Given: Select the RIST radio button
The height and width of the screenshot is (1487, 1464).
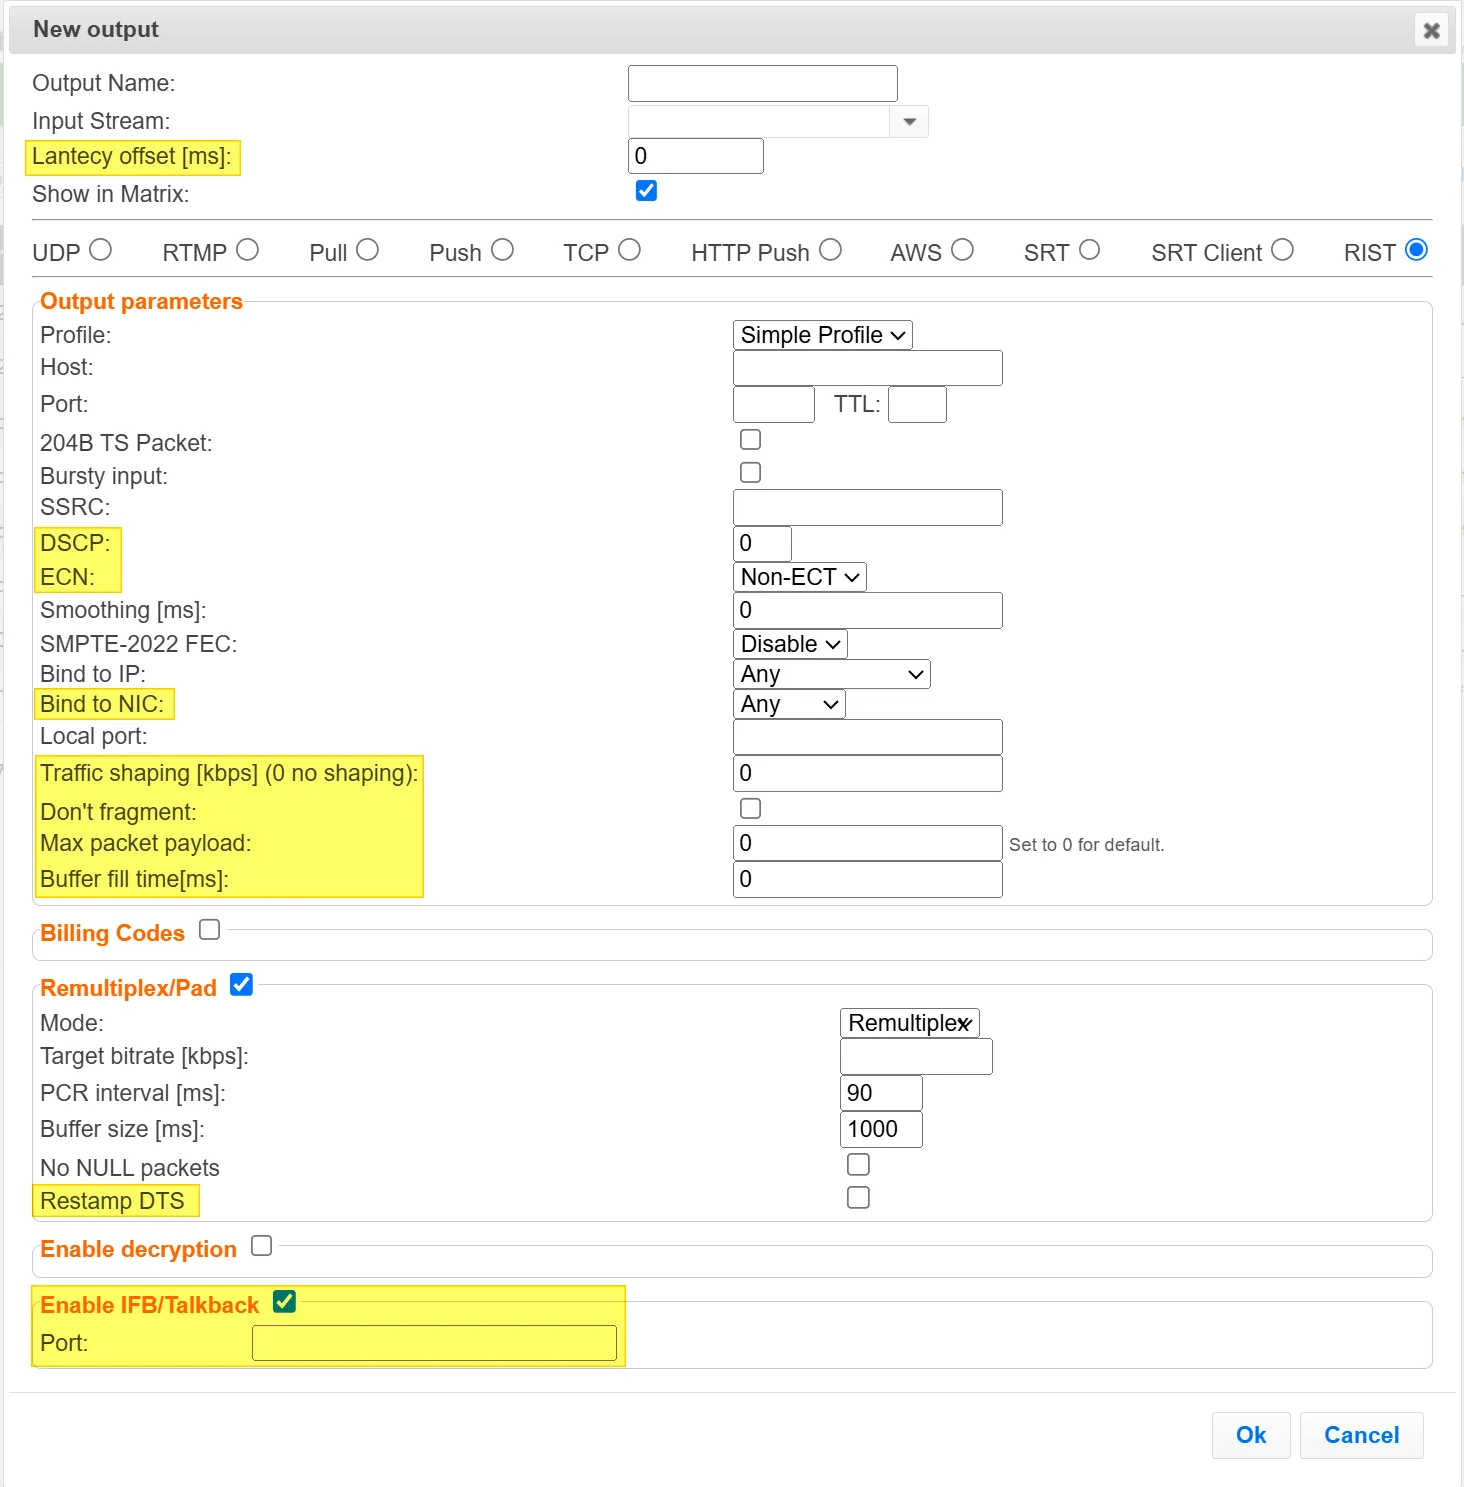Looking at the screenshot, I should click(1416, 250).
